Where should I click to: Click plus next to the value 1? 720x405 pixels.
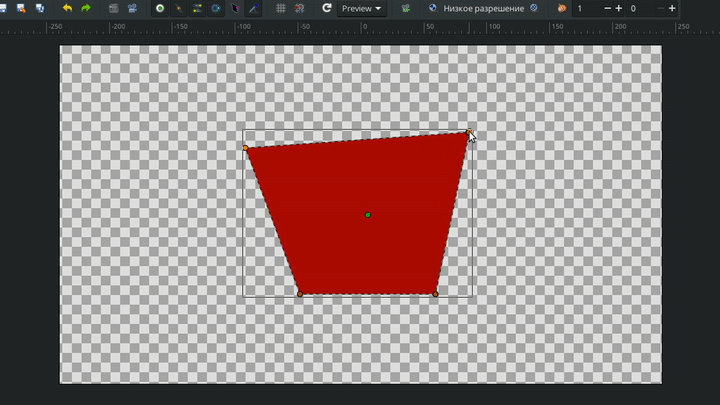618,8
